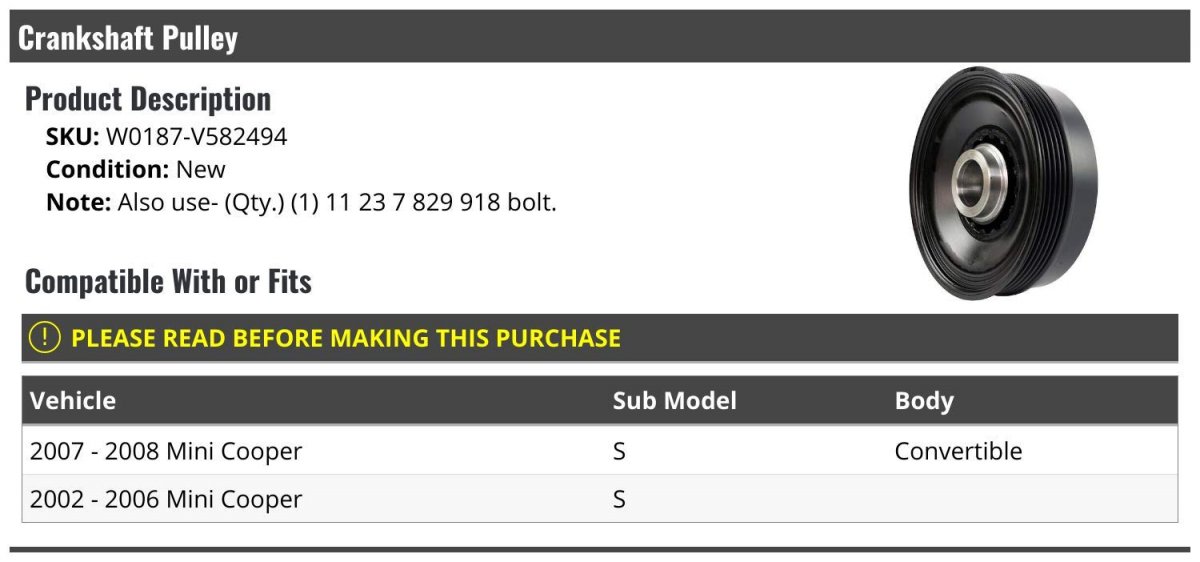Click the Compatible With or Fits heading

point(168,282)
